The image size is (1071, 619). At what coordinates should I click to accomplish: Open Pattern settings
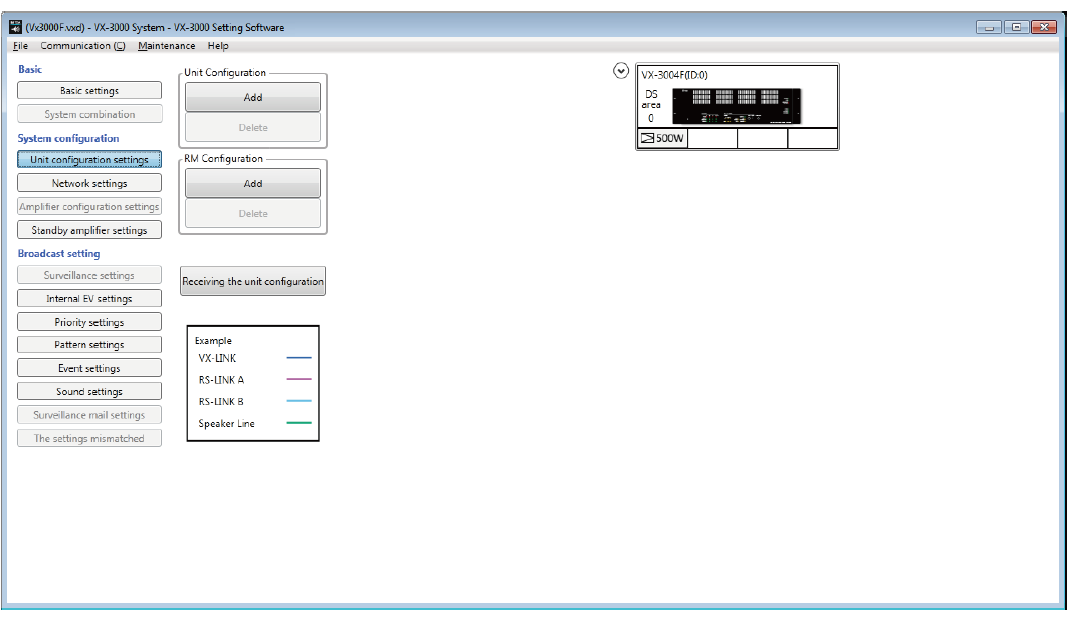tap(89, 344)
